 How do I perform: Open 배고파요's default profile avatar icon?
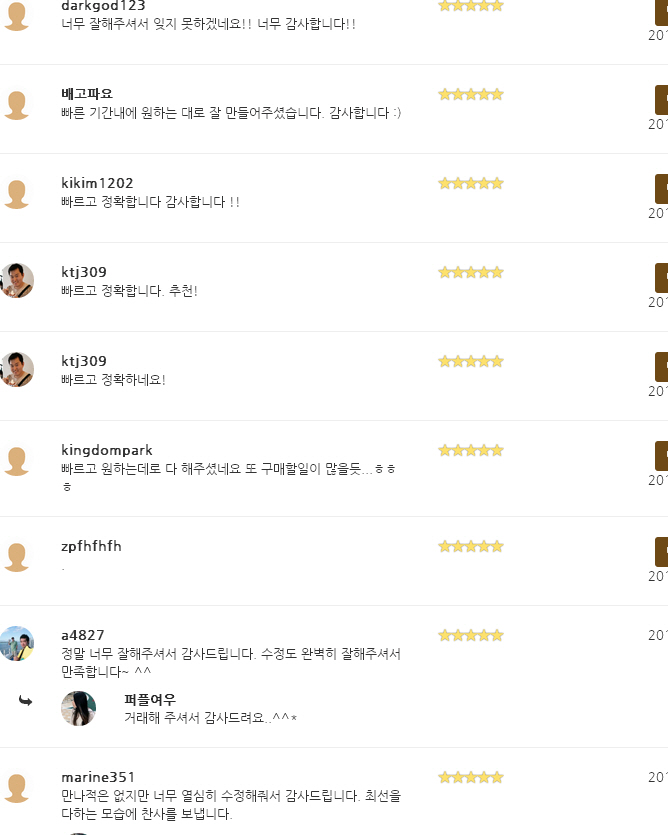click(x=17, y=105)
